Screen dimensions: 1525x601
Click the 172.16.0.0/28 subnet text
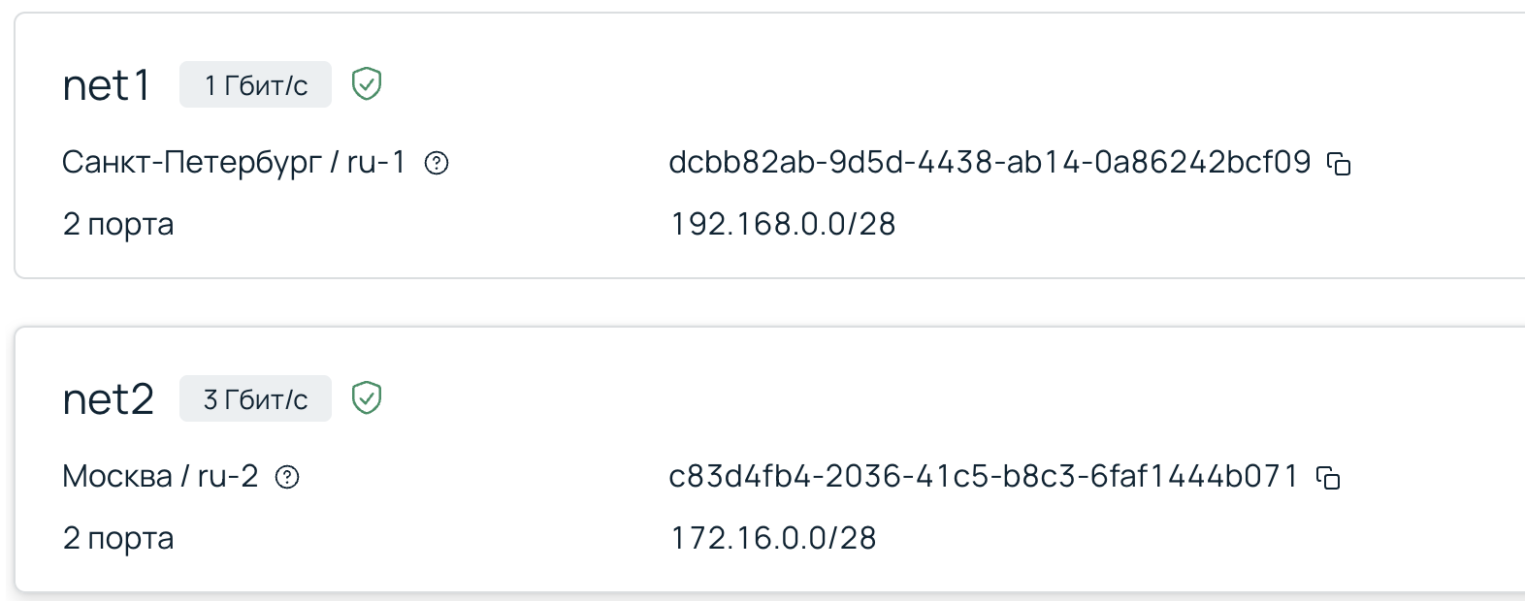[771, 538]
